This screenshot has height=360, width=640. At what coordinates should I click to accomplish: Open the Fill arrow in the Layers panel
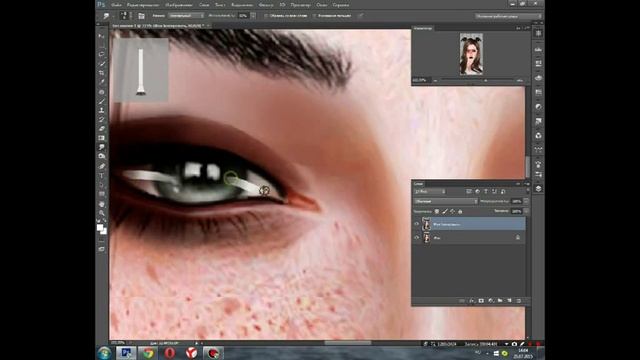click(526, 211)
